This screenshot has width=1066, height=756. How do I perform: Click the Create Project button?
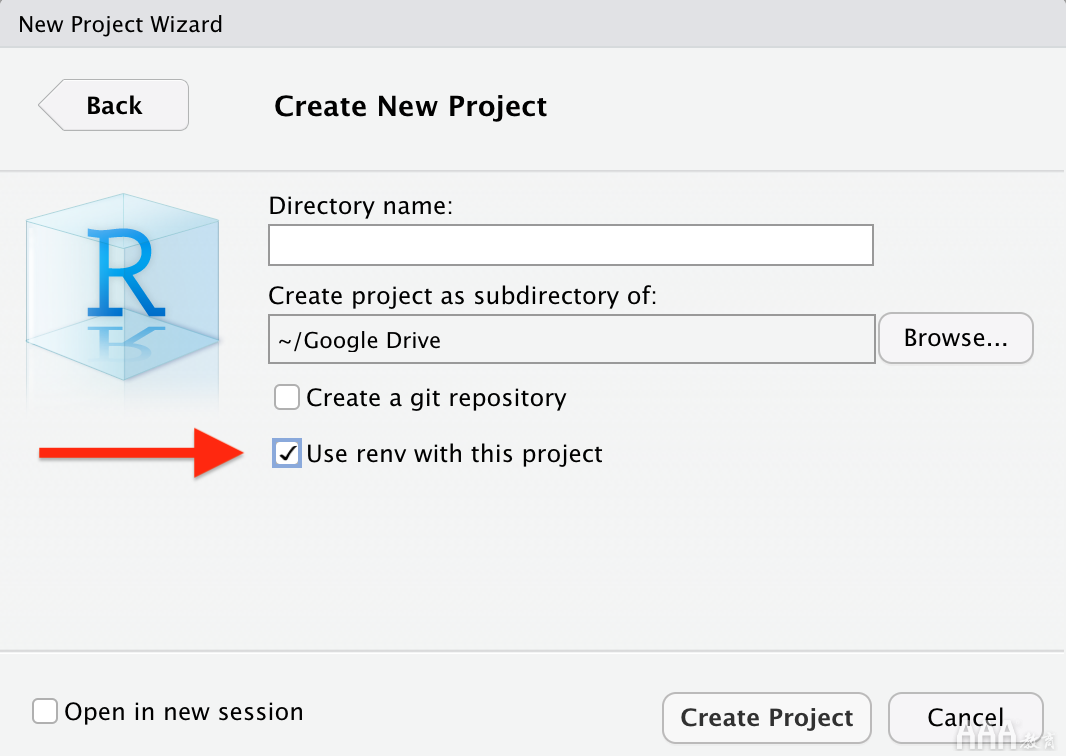766,718
